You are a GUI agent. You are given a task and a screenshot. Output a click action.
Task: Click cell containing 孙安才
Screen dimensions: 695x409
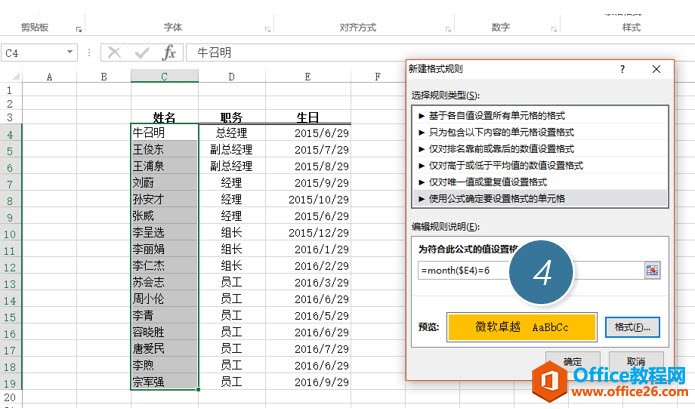click(164, 199)
